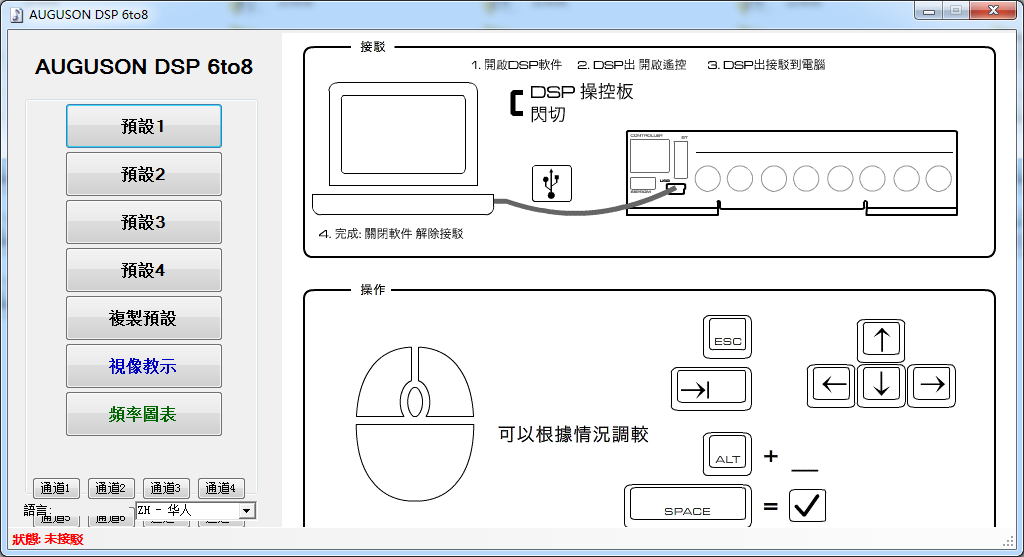This screenshot has width=1024, height=557.
Task: Click the DSP 操控板 label
Action: [x=581, y=92]
